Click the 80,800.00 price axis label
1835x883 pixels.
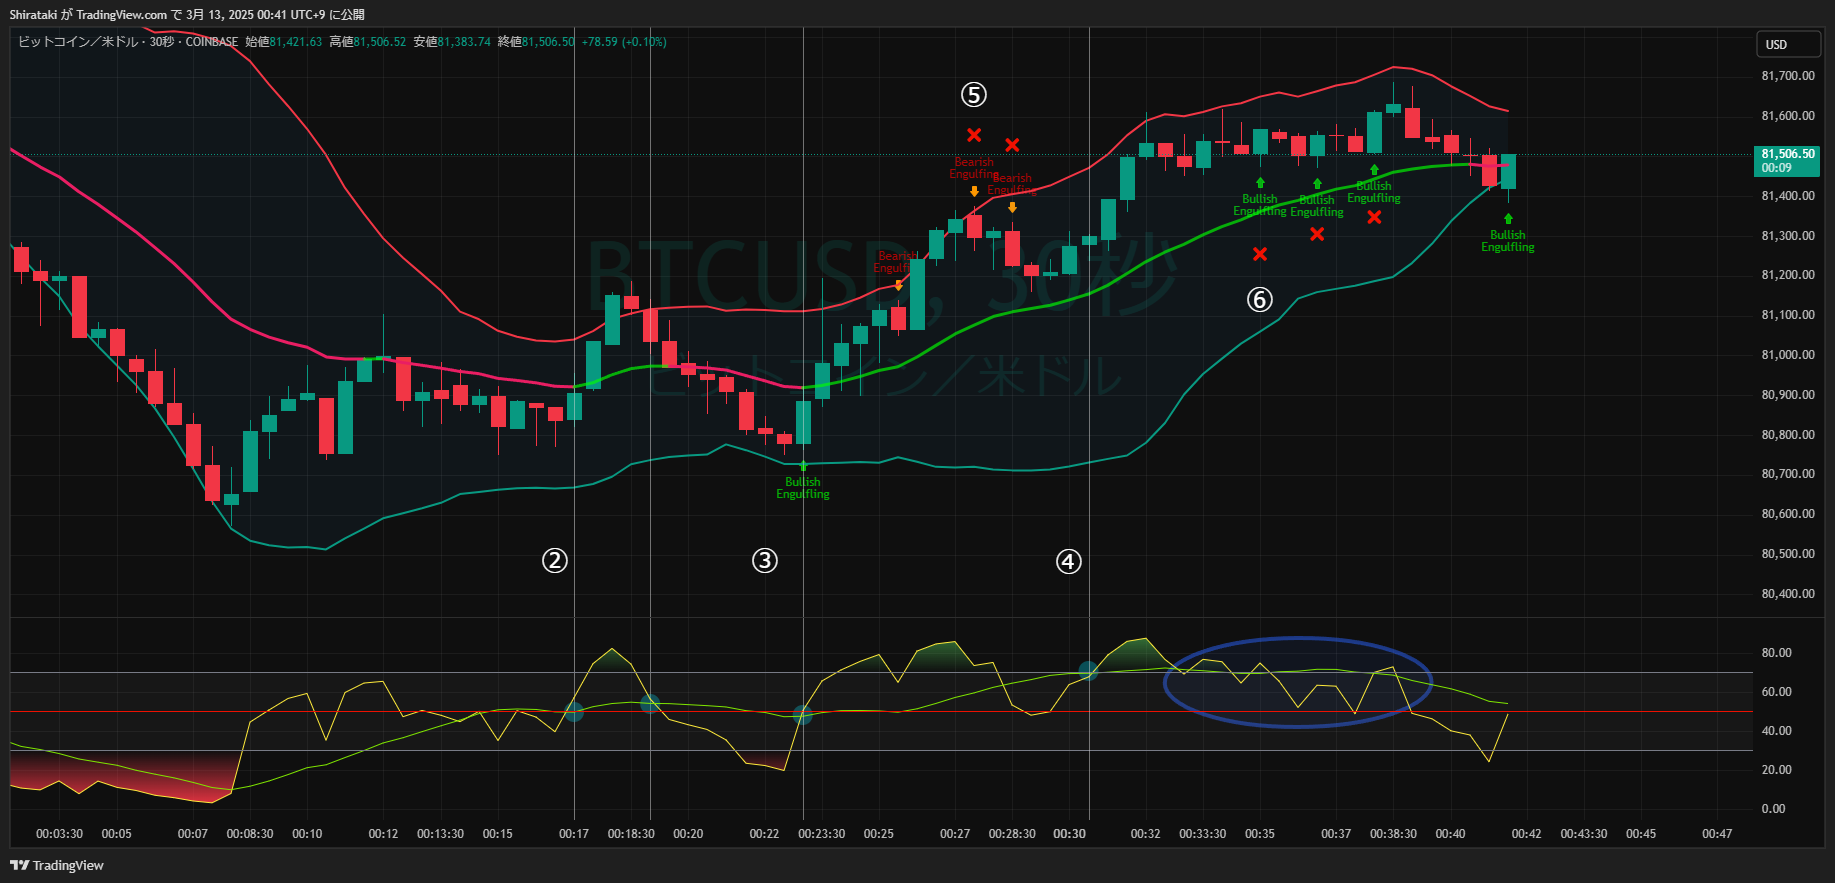1788,435
